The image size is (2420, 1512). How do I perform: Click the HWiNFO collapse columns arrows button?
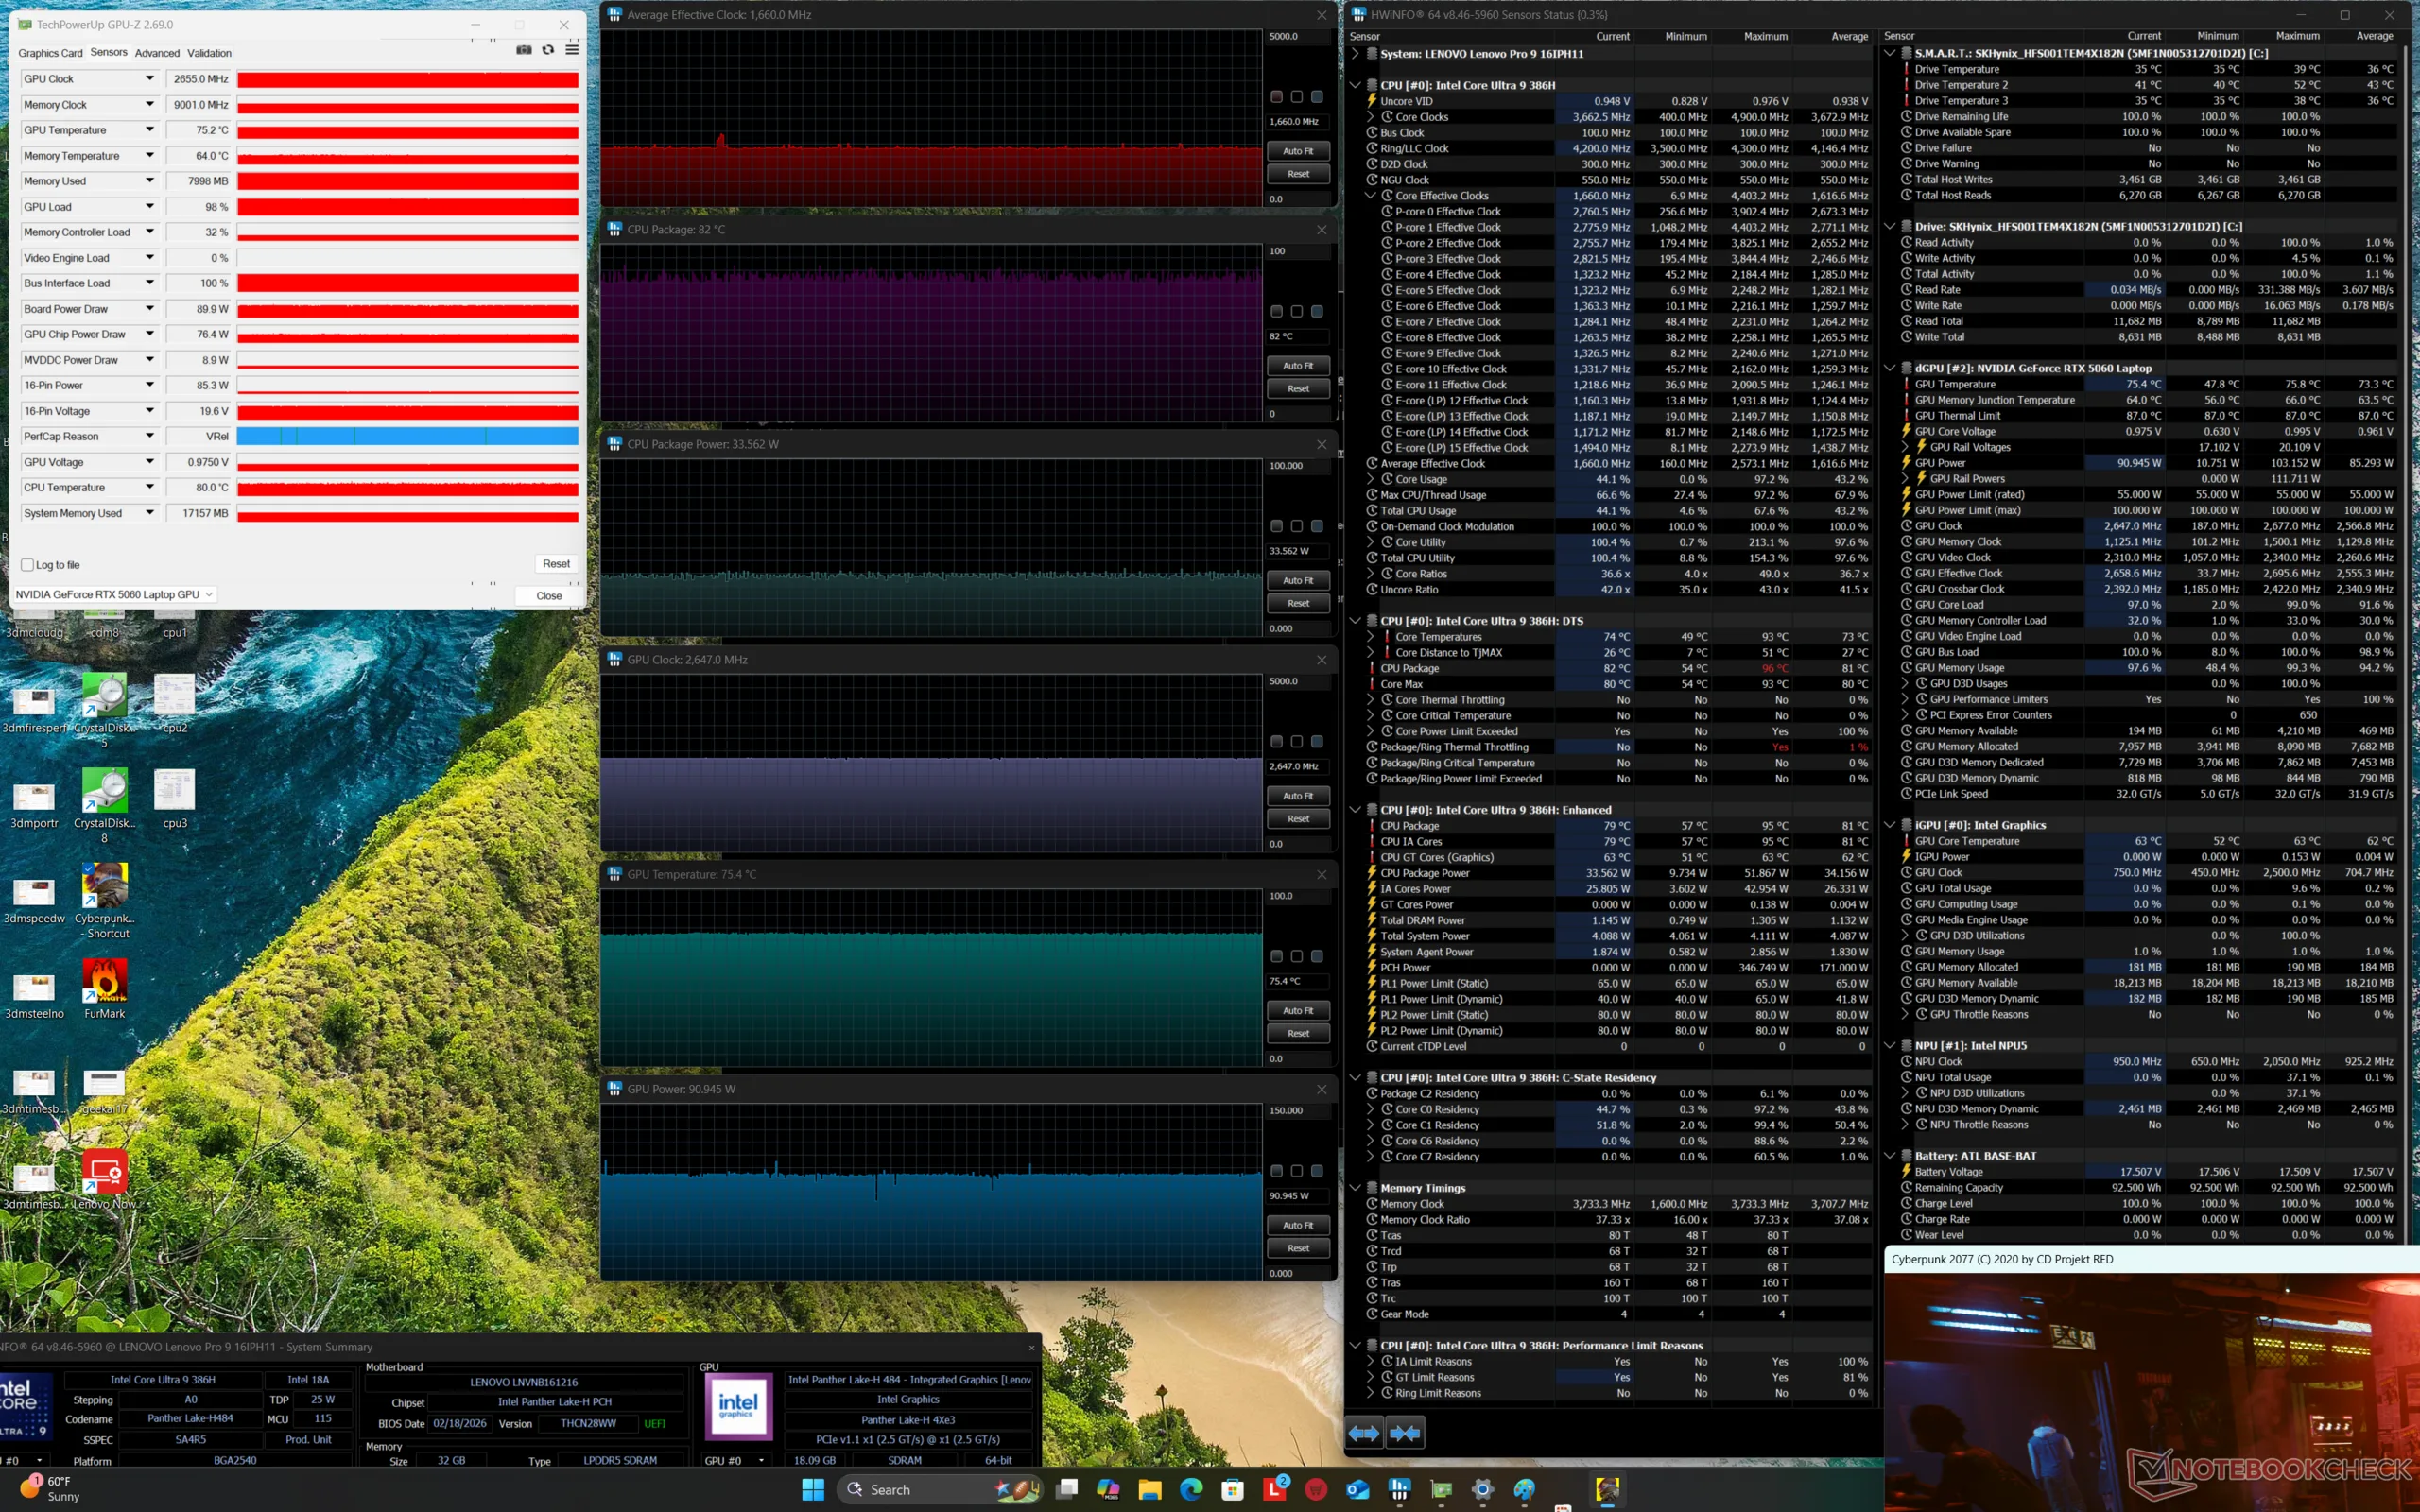1405,1433
